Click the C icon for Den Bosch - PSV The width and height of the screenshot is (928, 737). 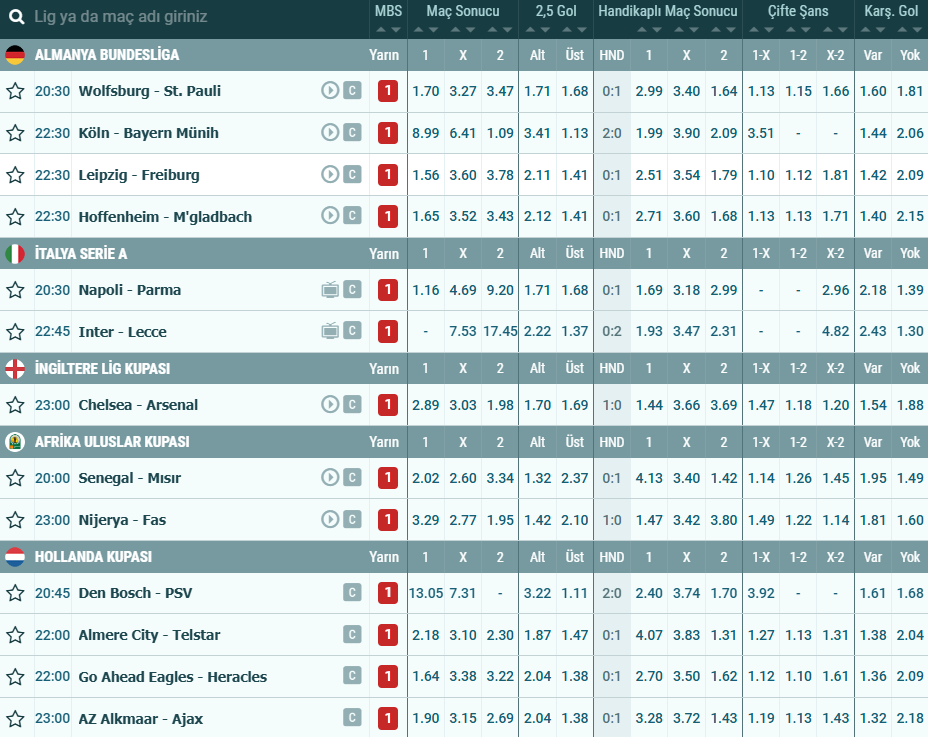pos(352,593)
